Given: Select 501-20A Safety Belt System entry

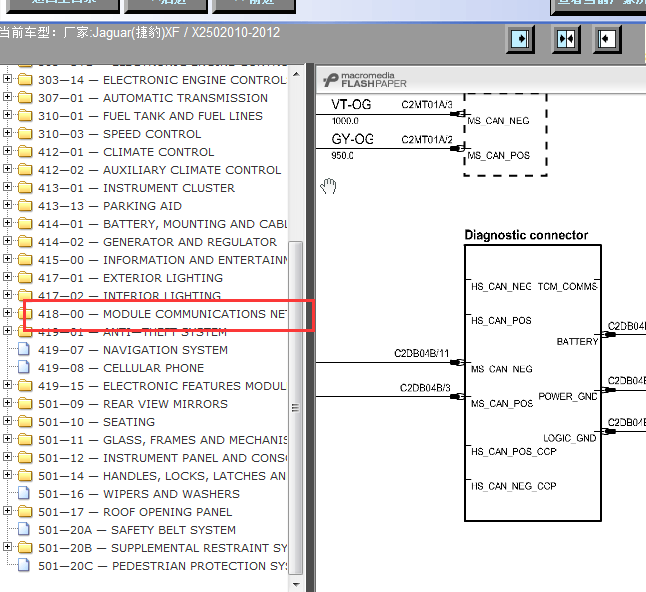Looking at the screenshot, I should (137, 530).
